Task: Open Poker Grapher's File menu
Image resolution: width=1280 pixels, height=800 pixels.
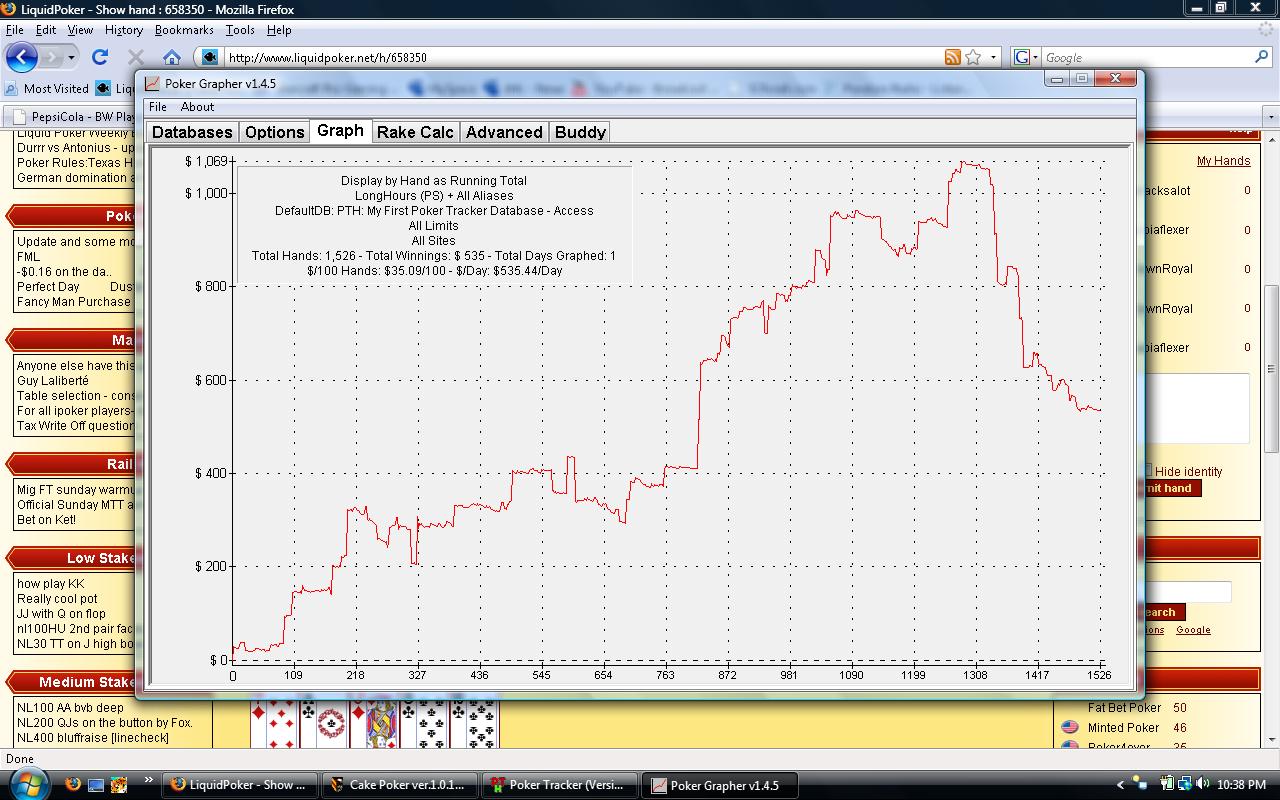Action: click(158, 107)
